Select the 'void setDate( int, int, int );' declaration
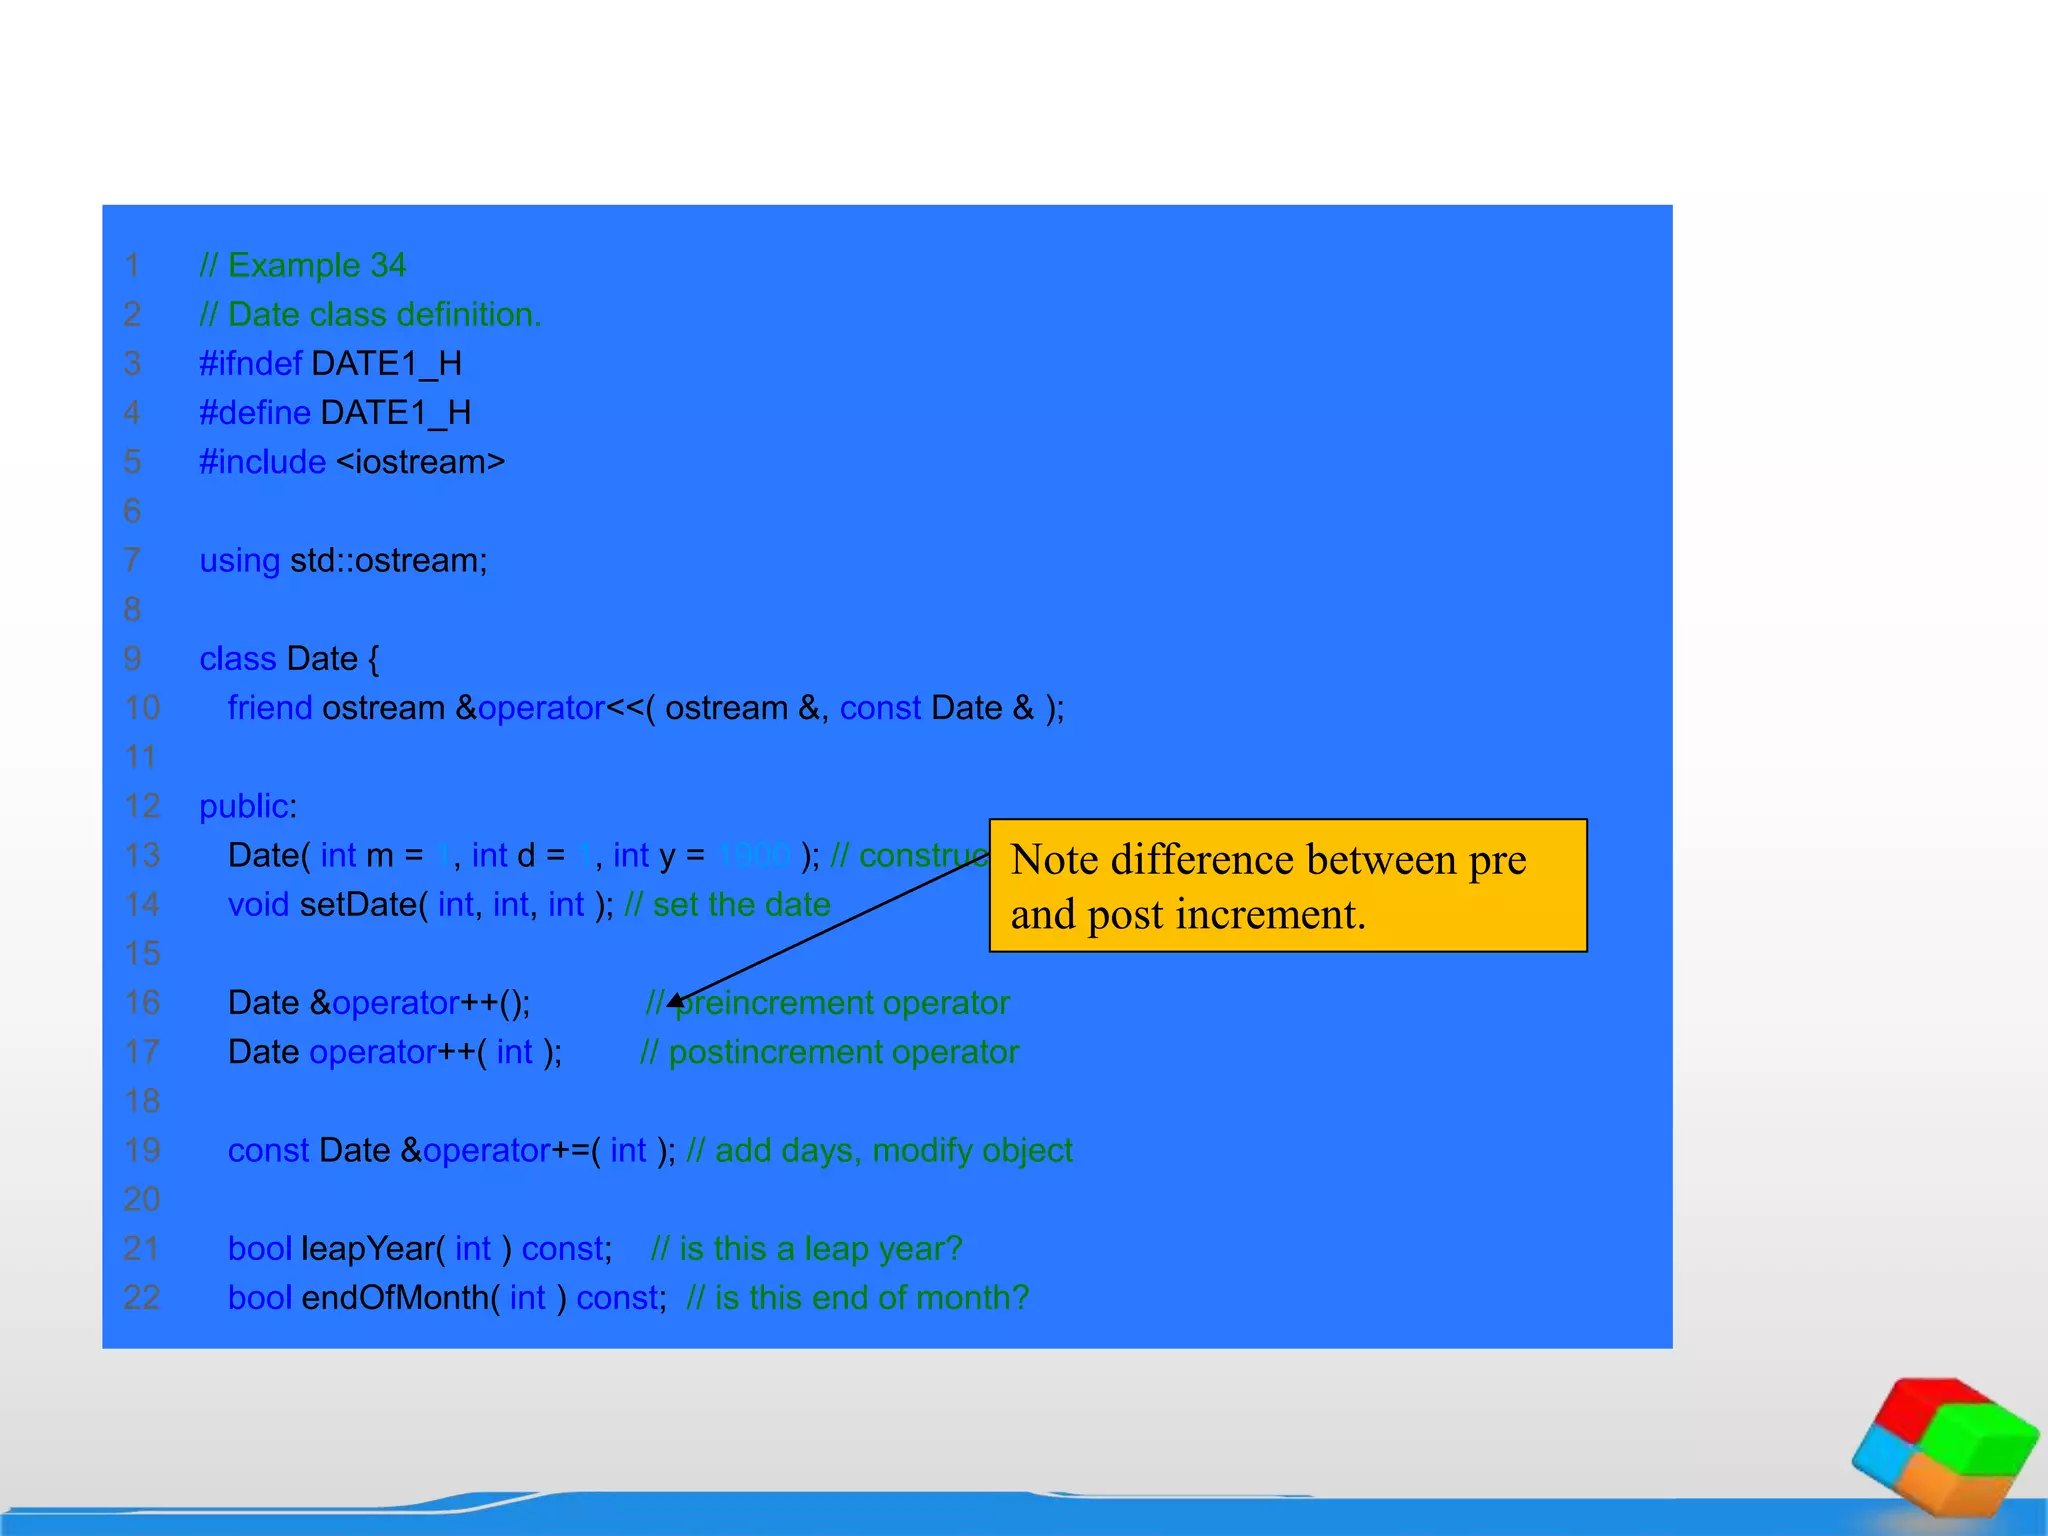The width and height of the screenshot is (2048, 1536). pos(421,905)
